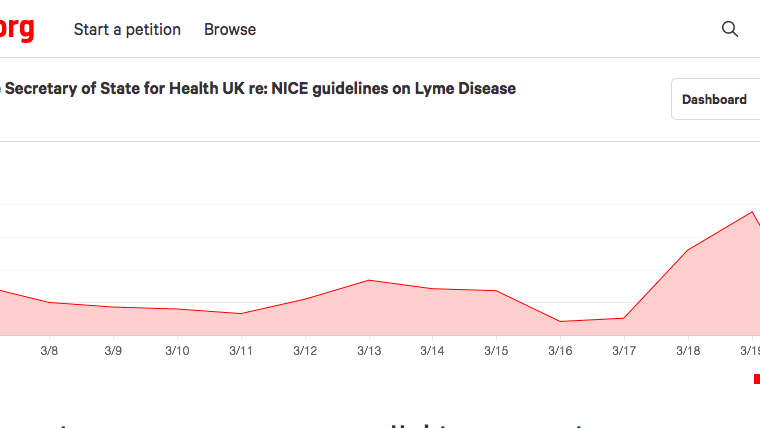Click the NICE guidelines Lyme Disease petition title
Image resolution: width=760 pixels, height=428 pixels.
pyautogui.click(x=258, y=88)
